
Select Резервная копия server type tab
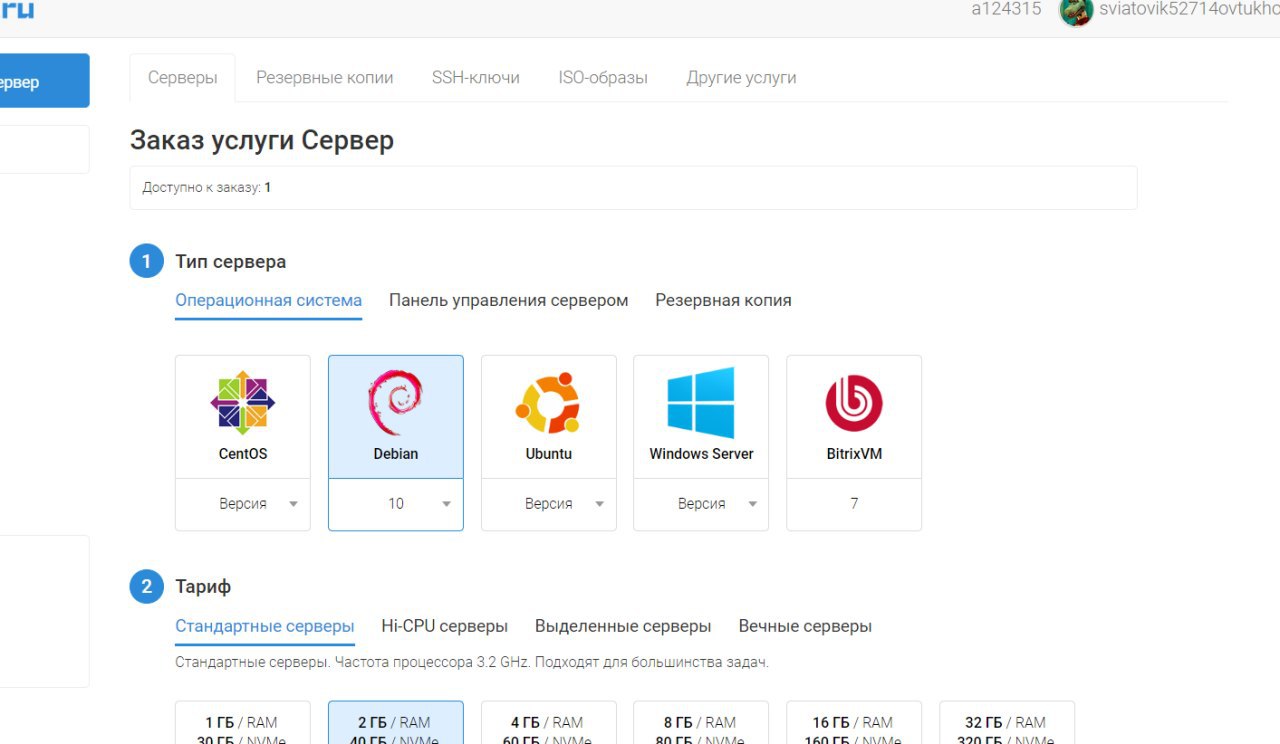click(723, 300)
